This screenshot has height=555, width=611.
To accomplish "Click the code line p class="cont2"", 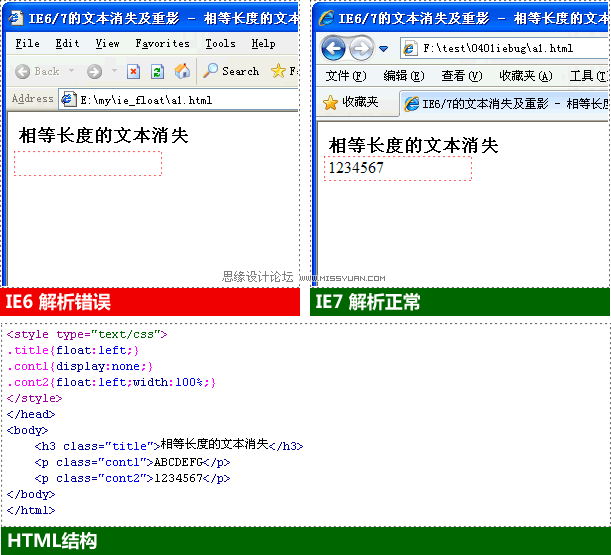I will click(132, 478).
